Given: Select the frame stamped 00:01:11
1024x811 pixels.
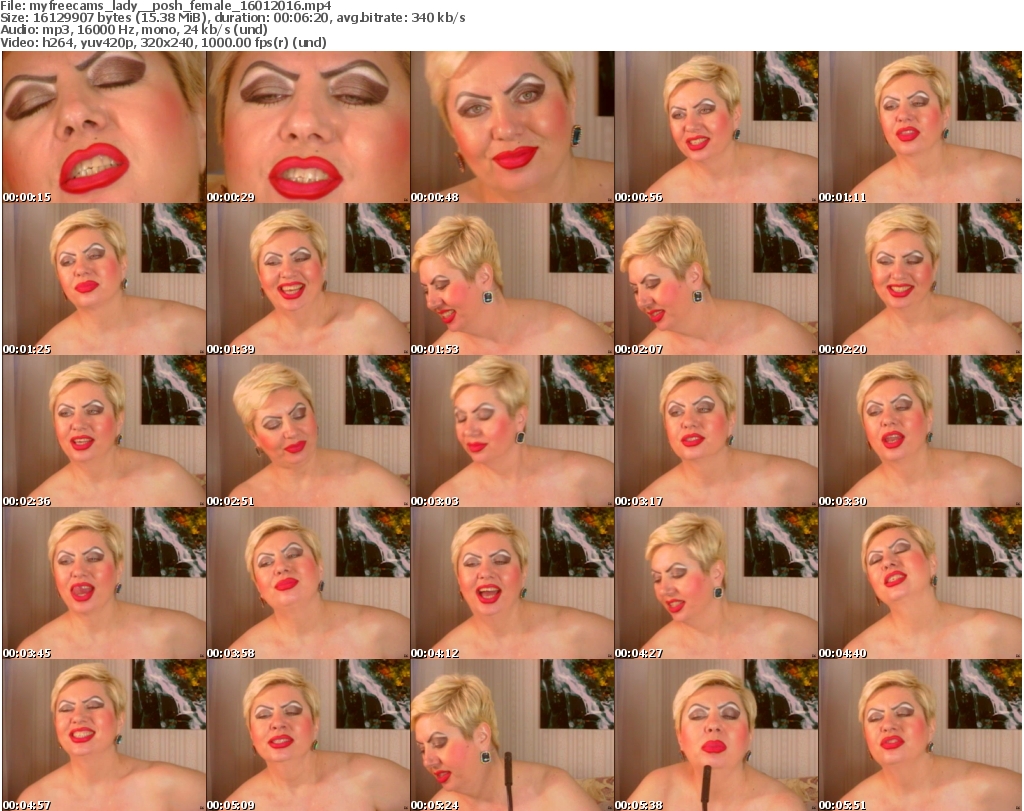Looking at the screenshot, I should pyautogui.click(x=920, y=127).
